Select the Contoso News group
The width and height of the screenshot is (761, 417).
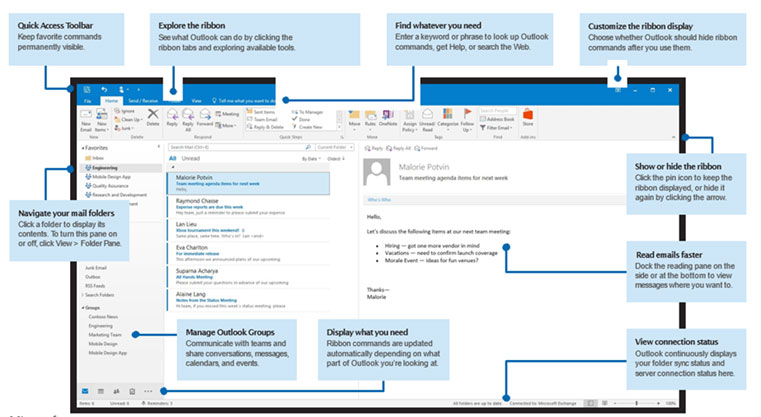pos(103,317)
